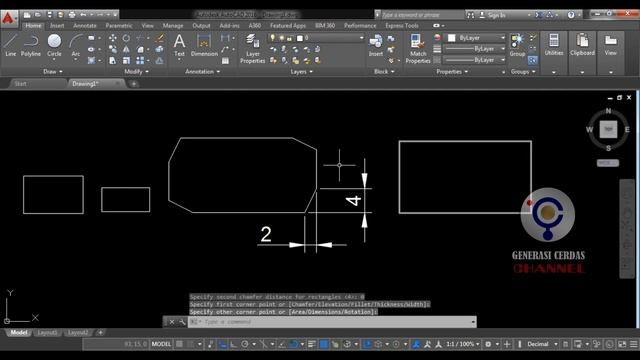Open the Customization menu in status bar
This screenshot has width=640, height=360.
[633, 344]
